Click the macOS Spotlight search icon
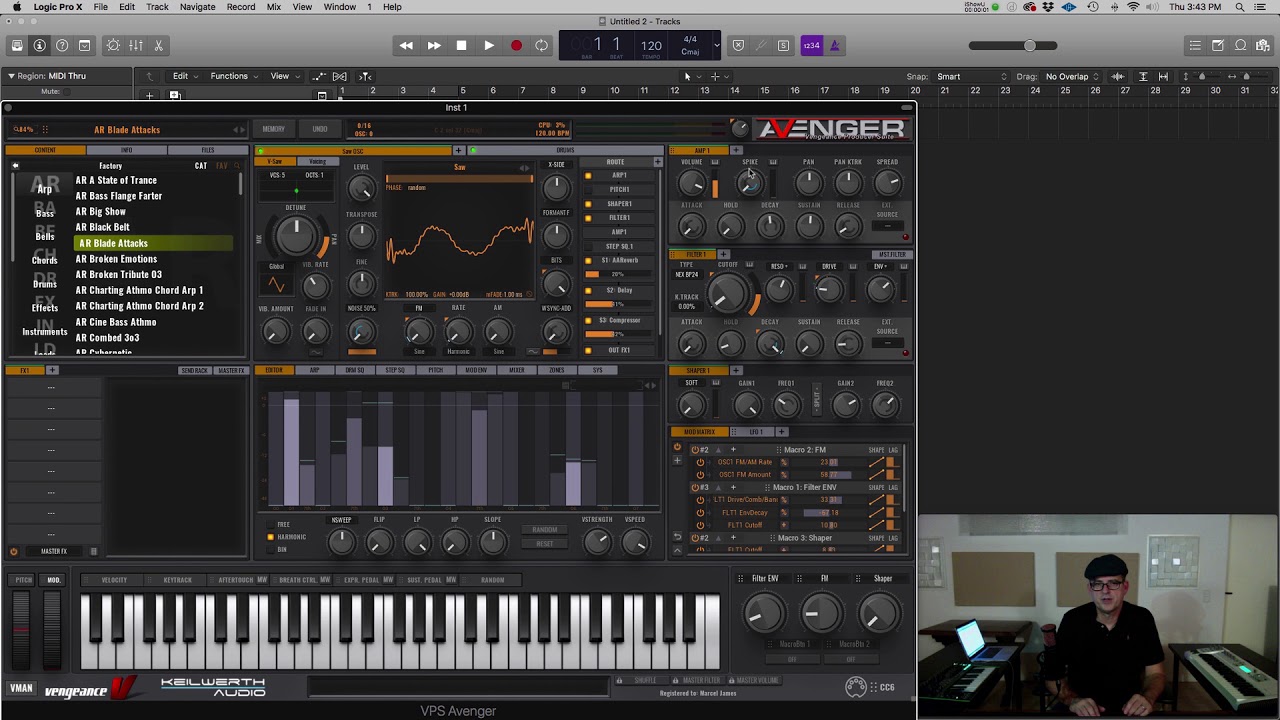The image size is (1280, 720). tap(1239, 7)
